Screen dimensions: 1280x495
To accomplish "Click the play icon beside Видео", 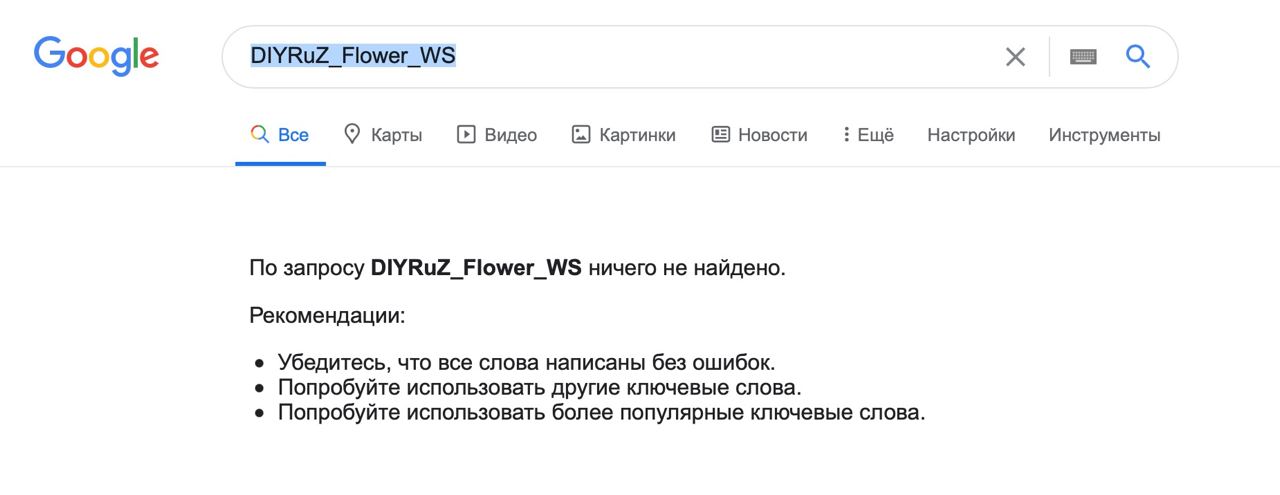I will [466, 135].
